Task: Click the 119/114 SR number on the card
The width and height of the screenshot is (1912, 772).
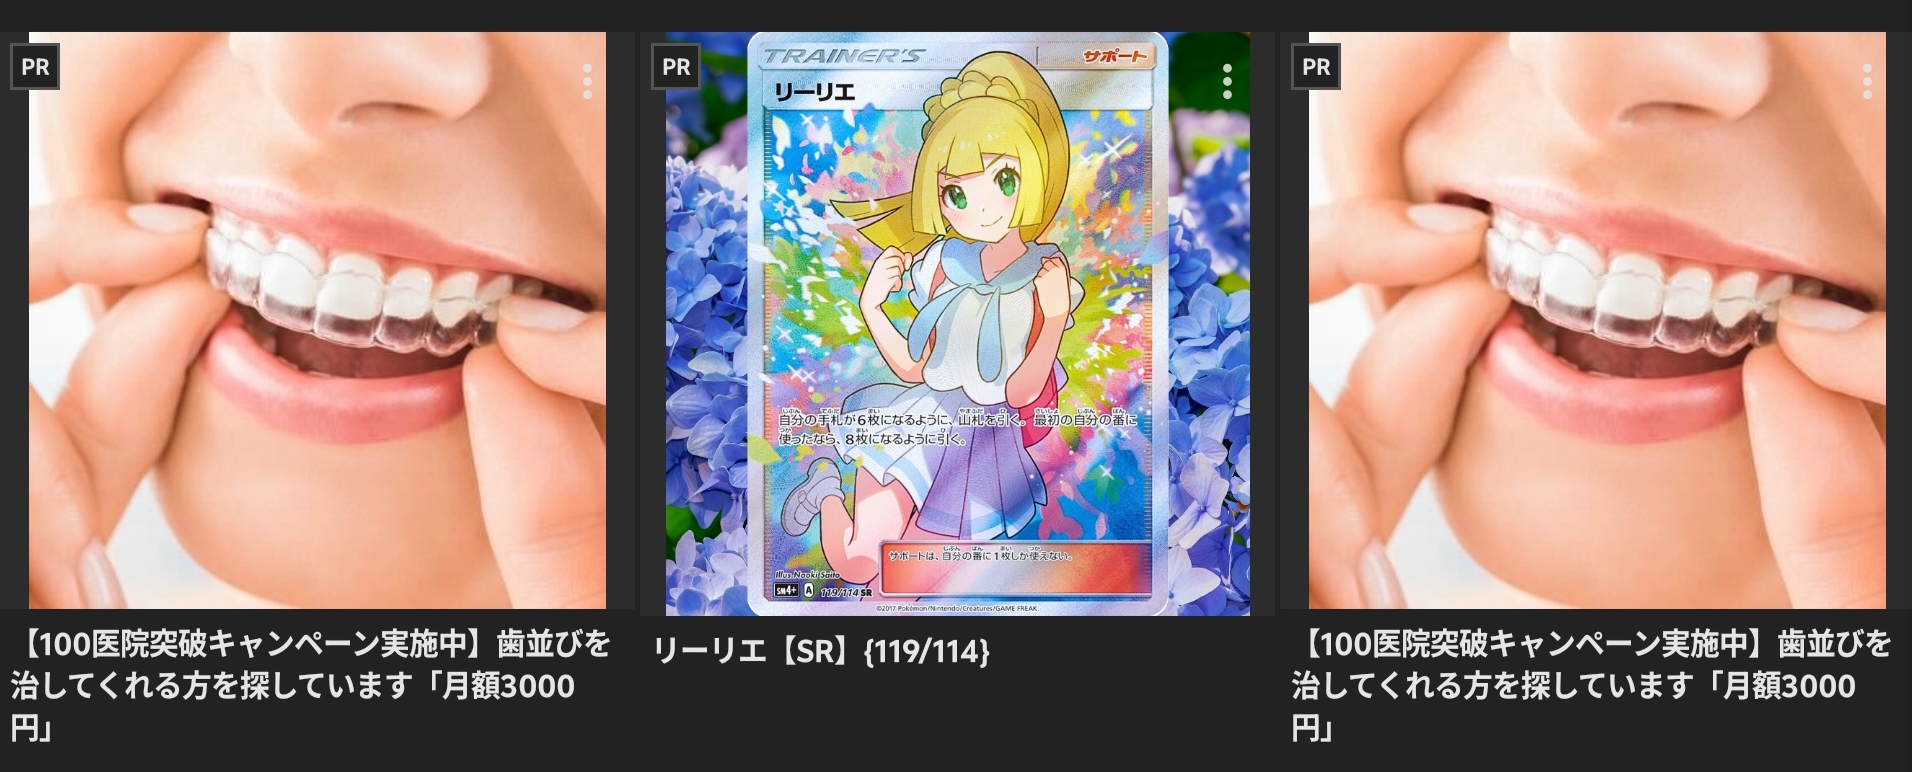Action: 846,592
